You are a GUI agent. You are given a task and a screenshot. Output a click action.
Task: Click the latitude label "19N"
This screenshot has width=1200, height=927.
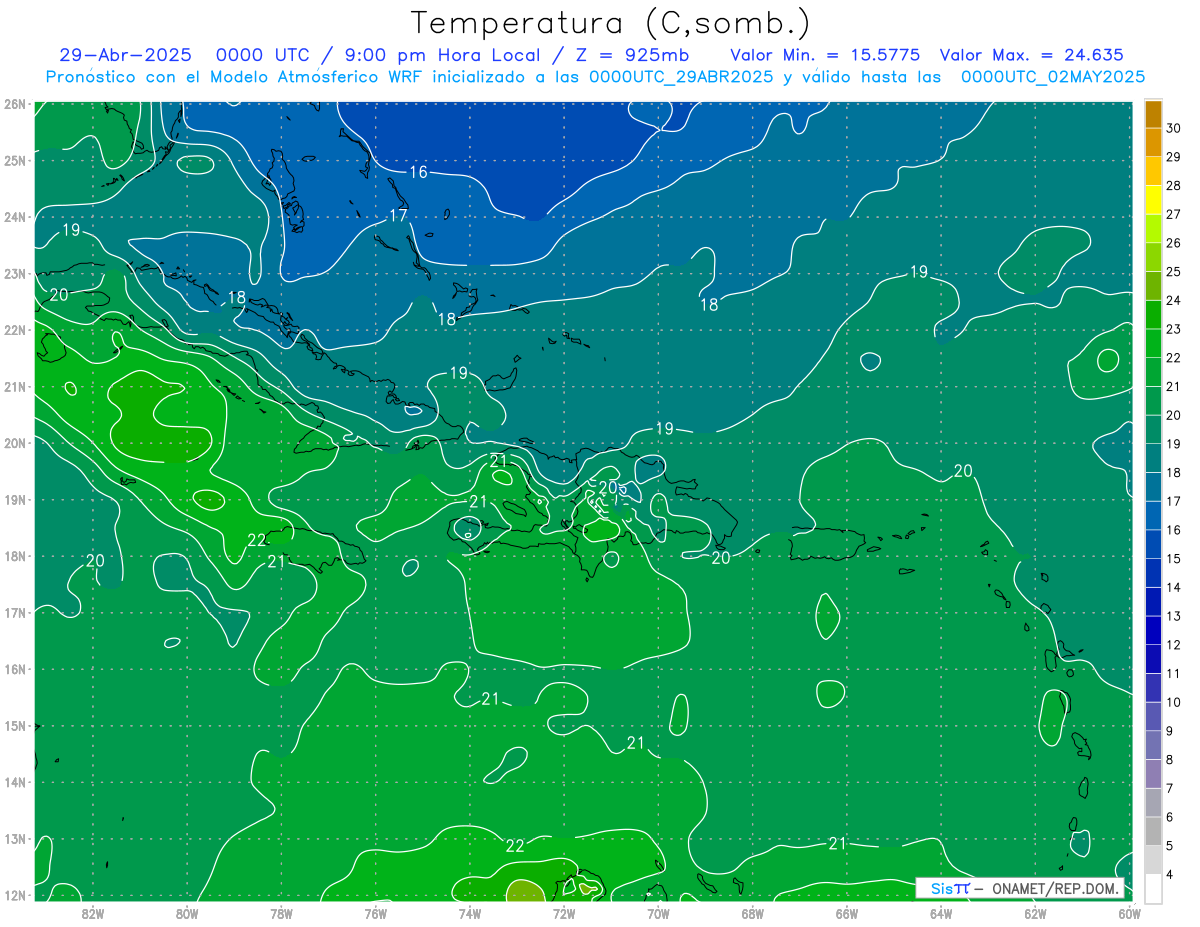click(14, 499)
